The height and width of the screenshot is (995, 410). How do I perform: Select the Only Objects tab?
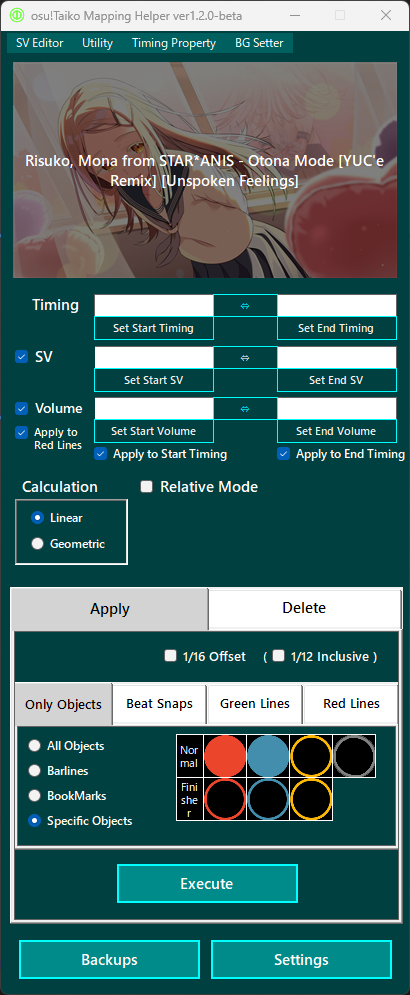point(63,704)
